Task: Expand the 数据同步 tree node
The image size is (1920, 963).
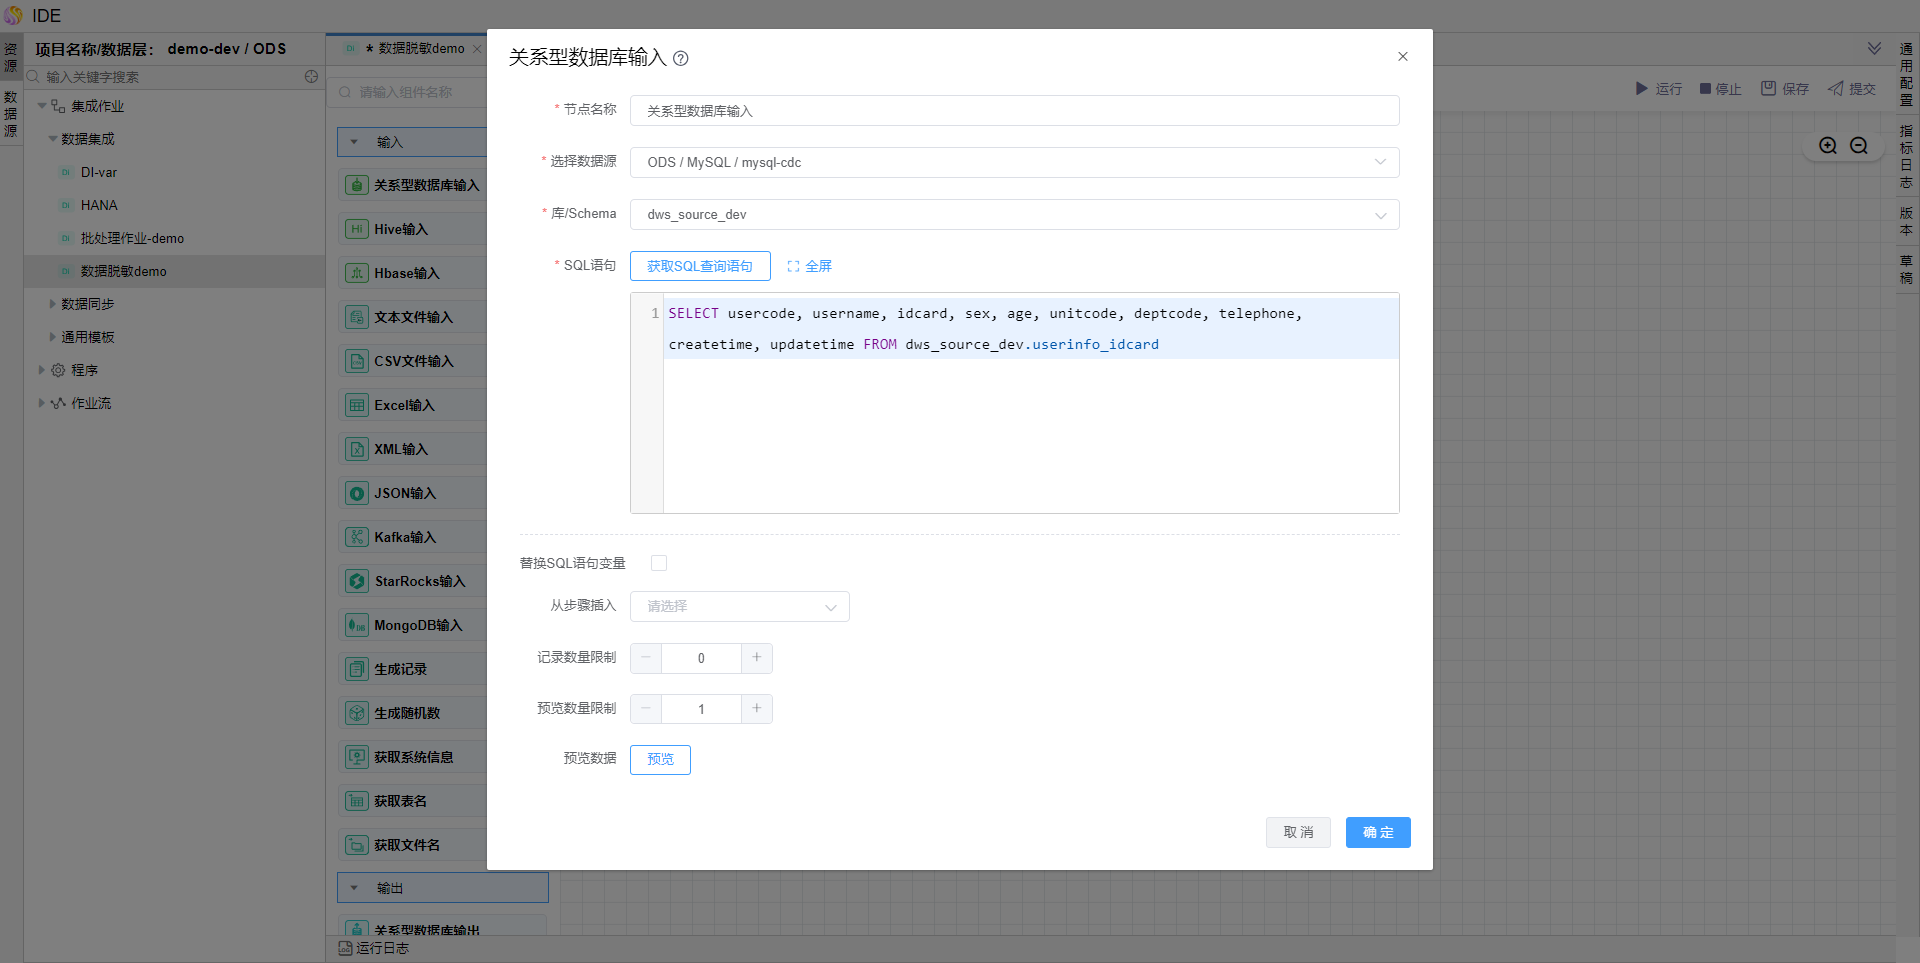Action: click(x=53, y=304)
